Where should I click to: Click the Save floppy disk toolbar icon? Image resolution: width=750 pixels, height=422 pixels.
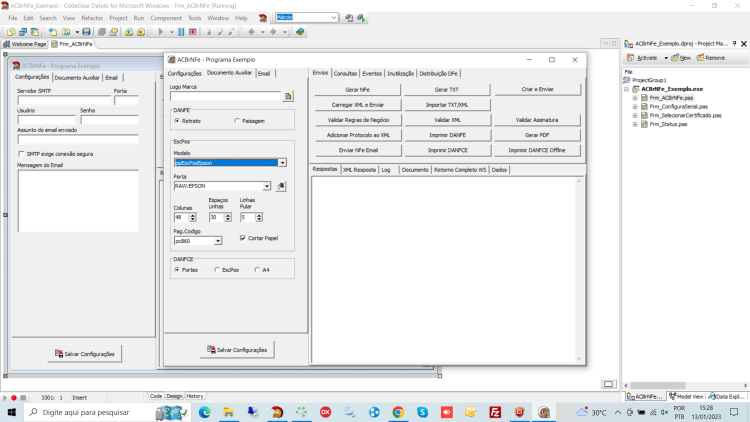[86, 32]
